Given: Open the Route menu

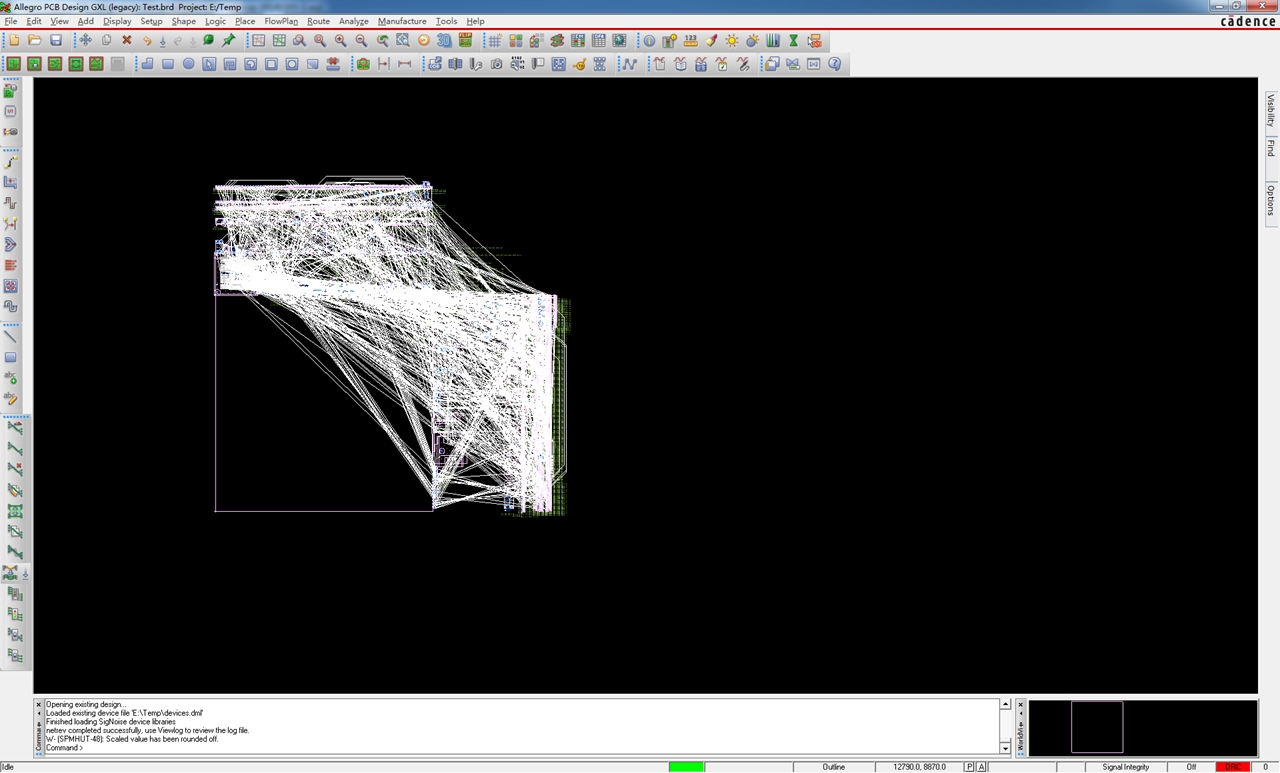Looking at the screenshot, I should 318,21.
